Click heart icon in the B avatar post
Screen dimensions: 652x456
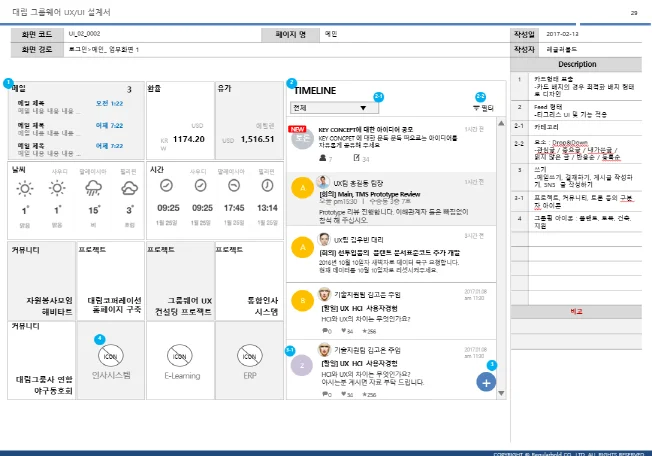click(x=343, y=331)
